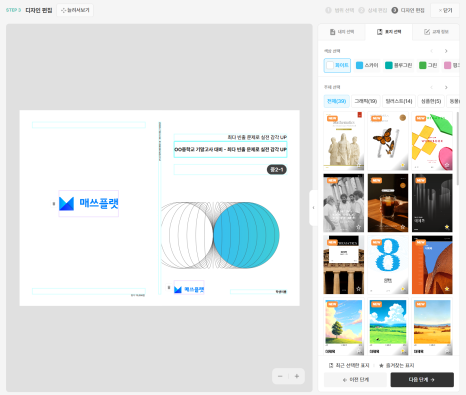
Task: Select the tree landscape cover thumbnail
Action: pos(344,327)
